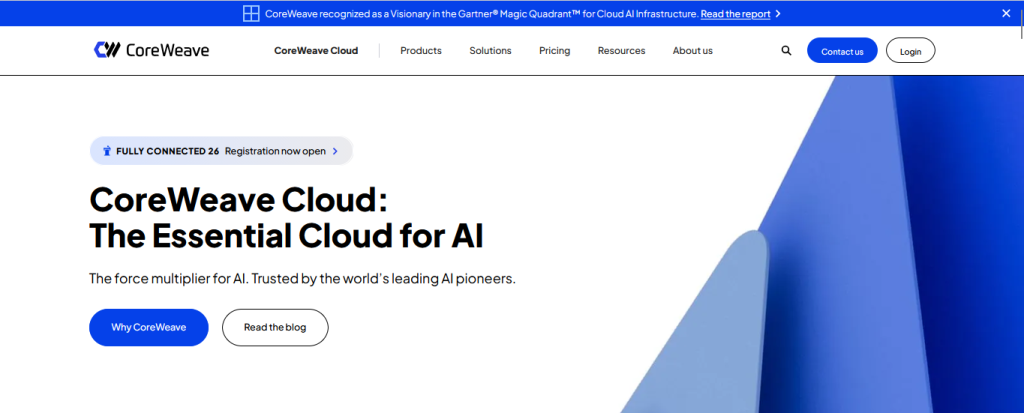Click the Contact us button
This screenshot has width=1024, height=413.
point(842,50)
